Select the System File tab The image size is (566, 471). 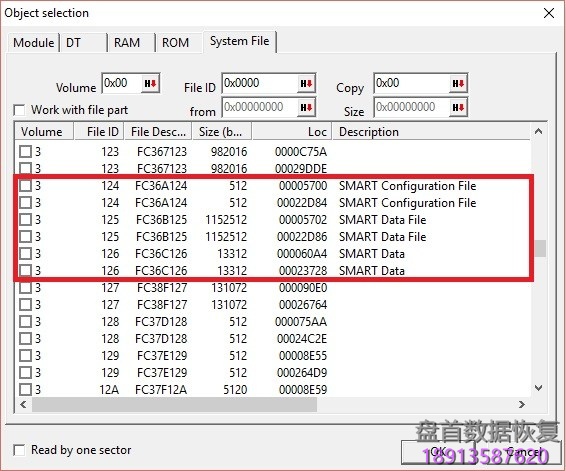click(x=239, y=41)
